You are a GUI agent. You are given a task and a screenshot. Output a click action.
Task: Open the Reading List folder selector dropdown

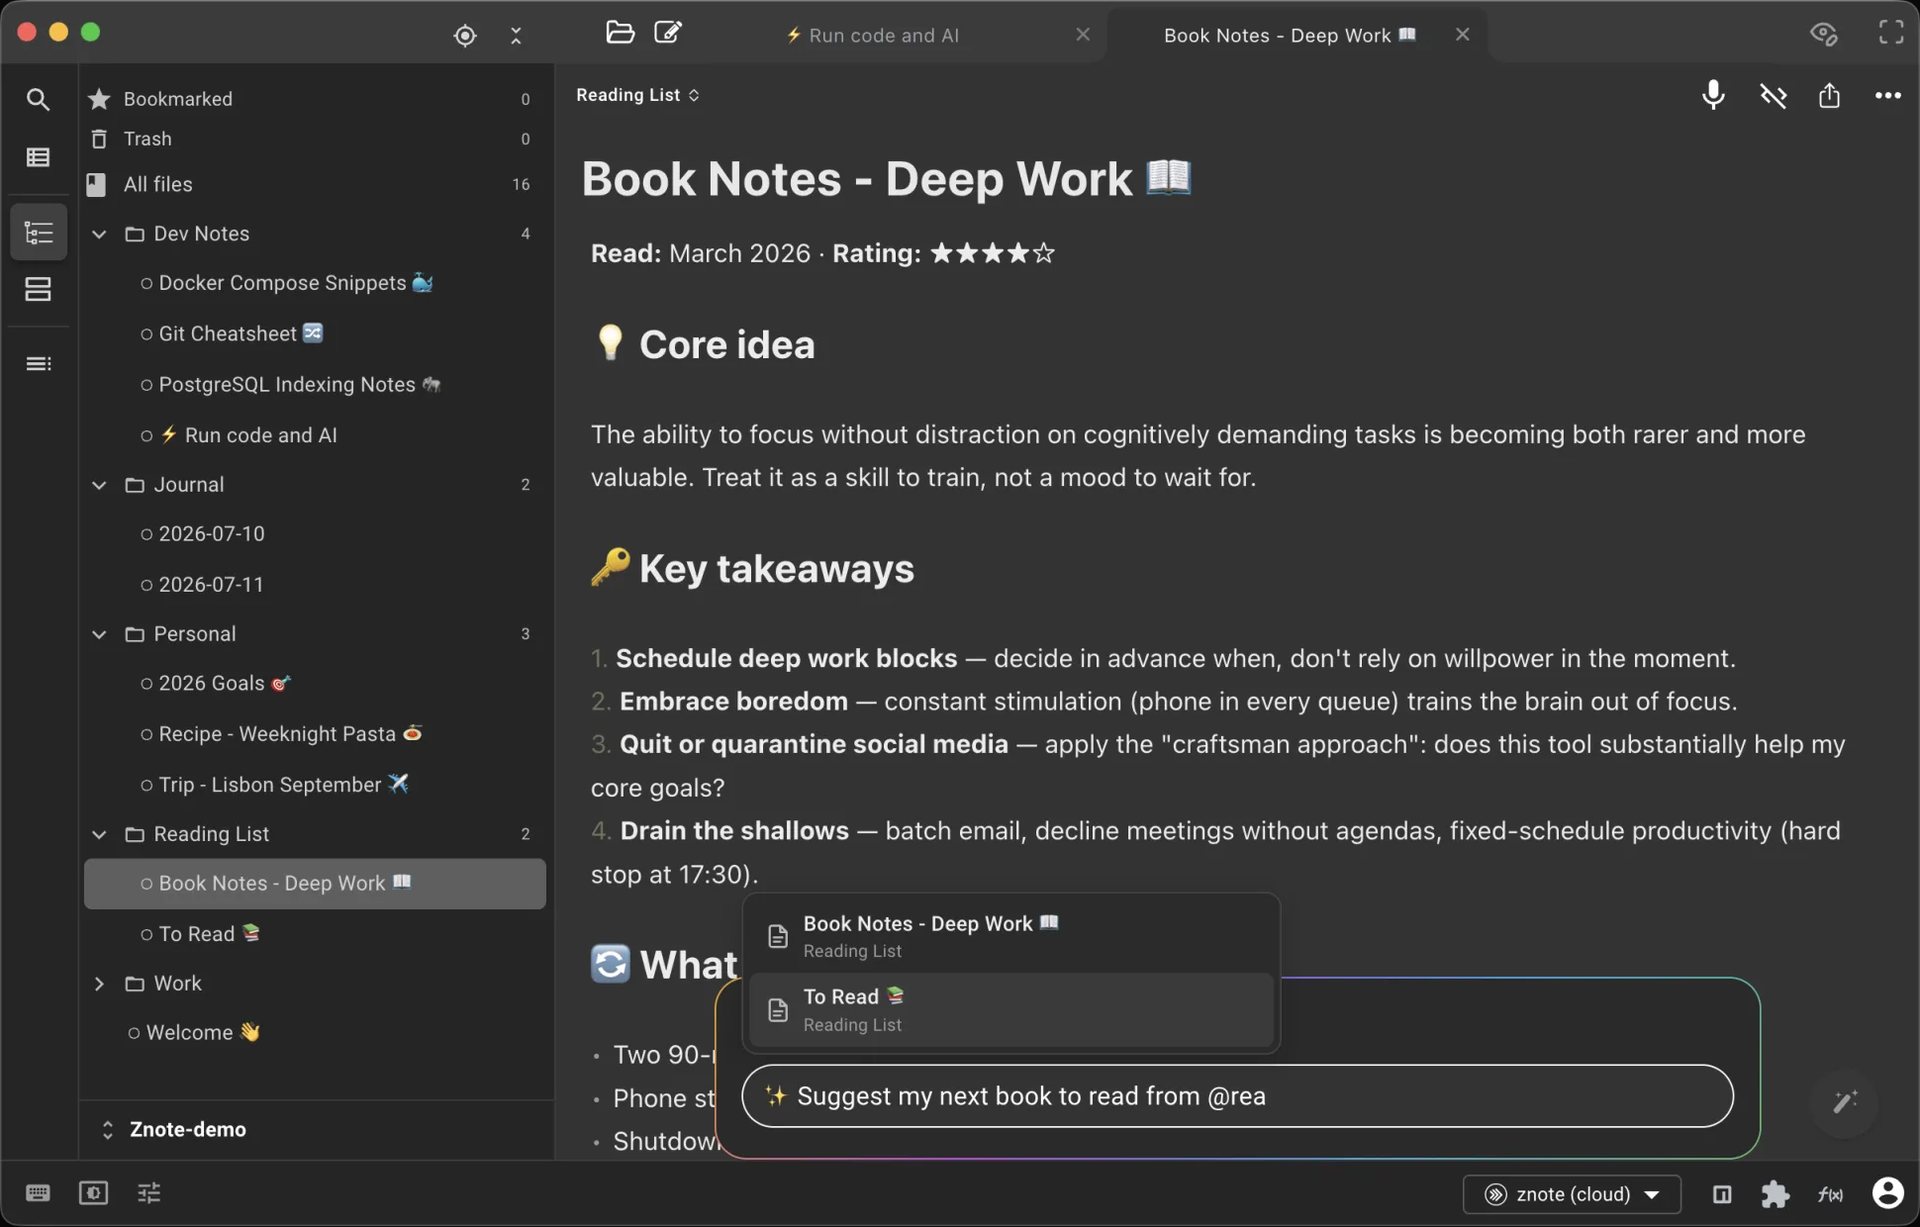coord(637,95)
